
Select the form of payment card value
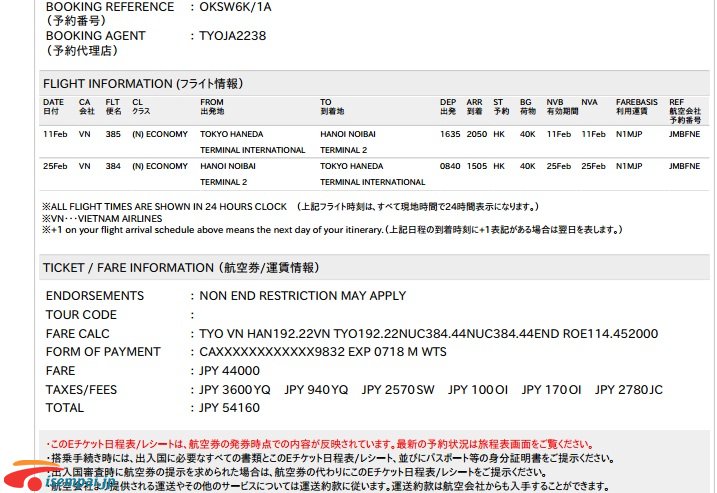pos(322,352)
